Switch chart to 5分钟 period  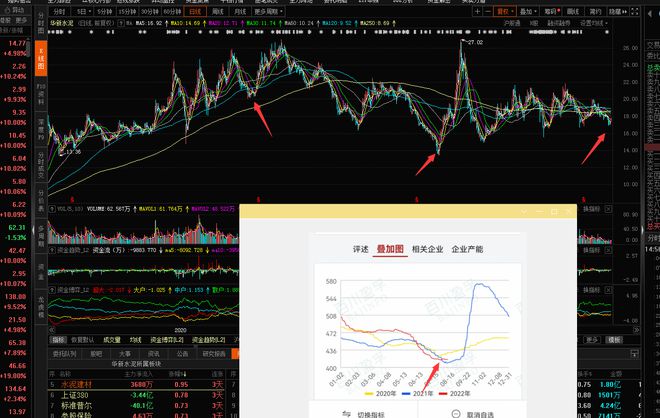point(104,12)
